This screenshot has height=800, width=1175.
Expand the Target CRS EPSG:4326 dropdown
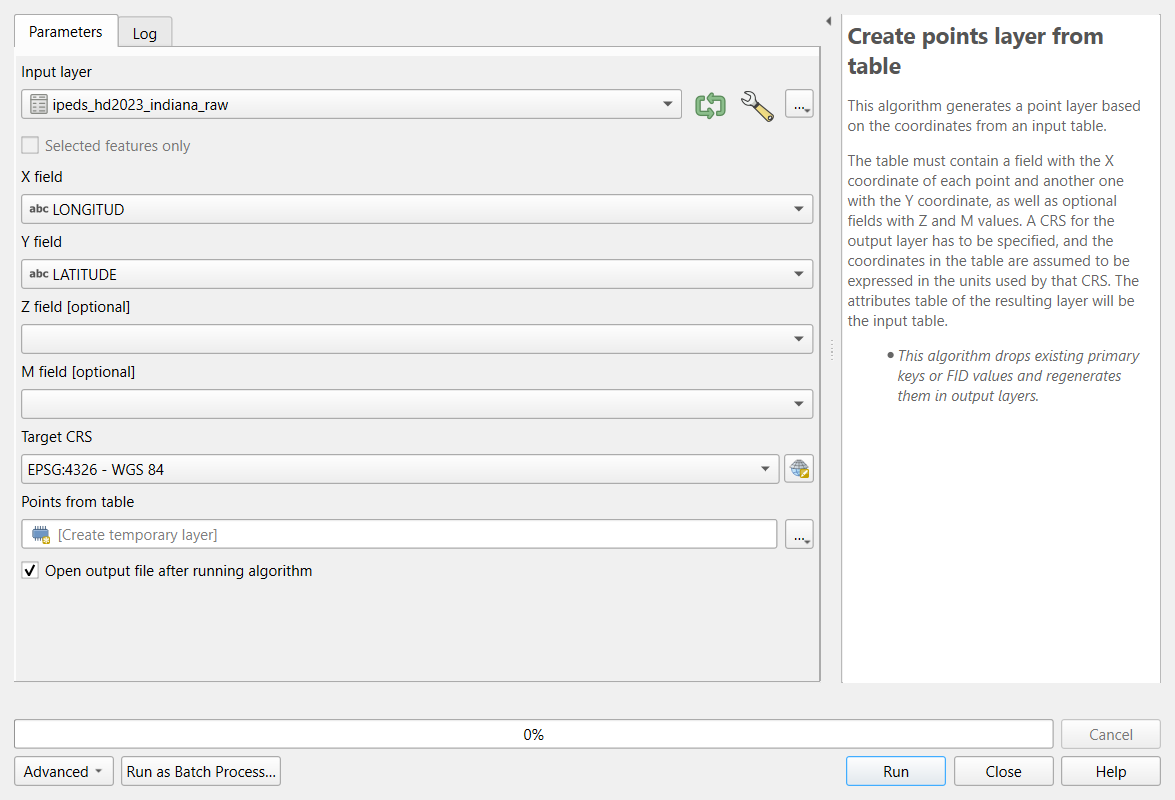click(x=400, y=469)
